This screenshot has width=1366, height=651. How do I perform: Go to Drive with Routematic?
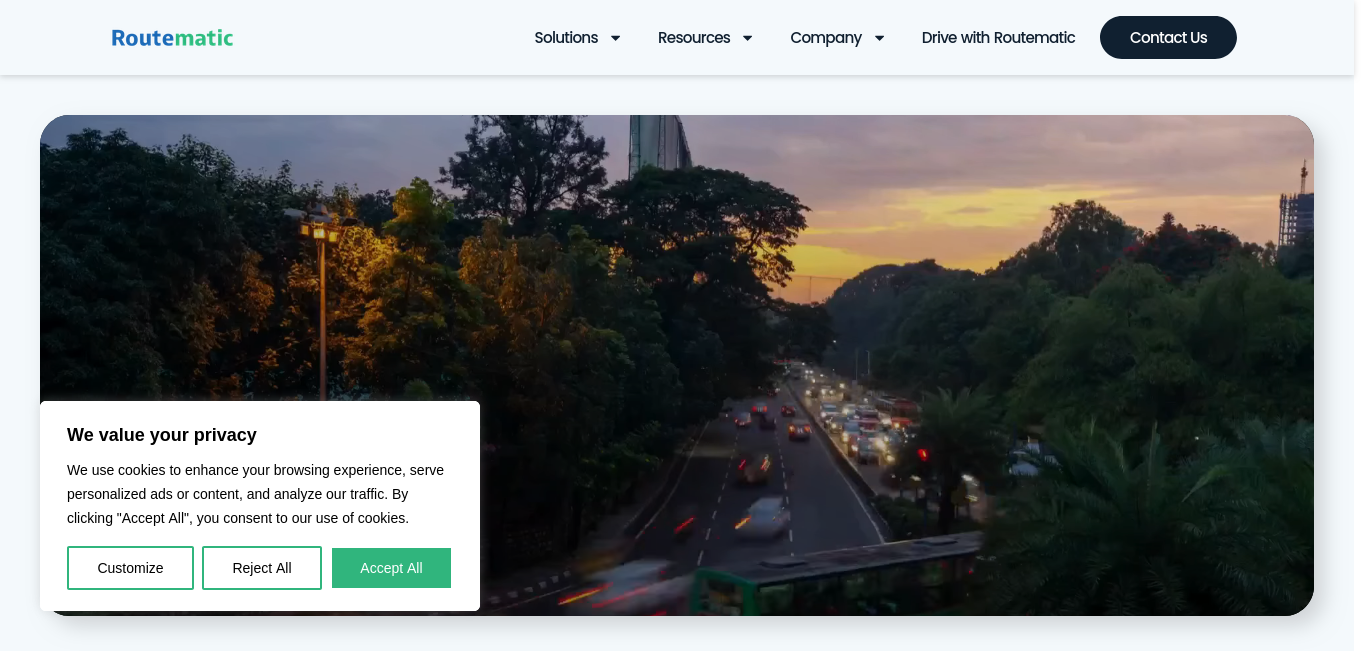999,38
